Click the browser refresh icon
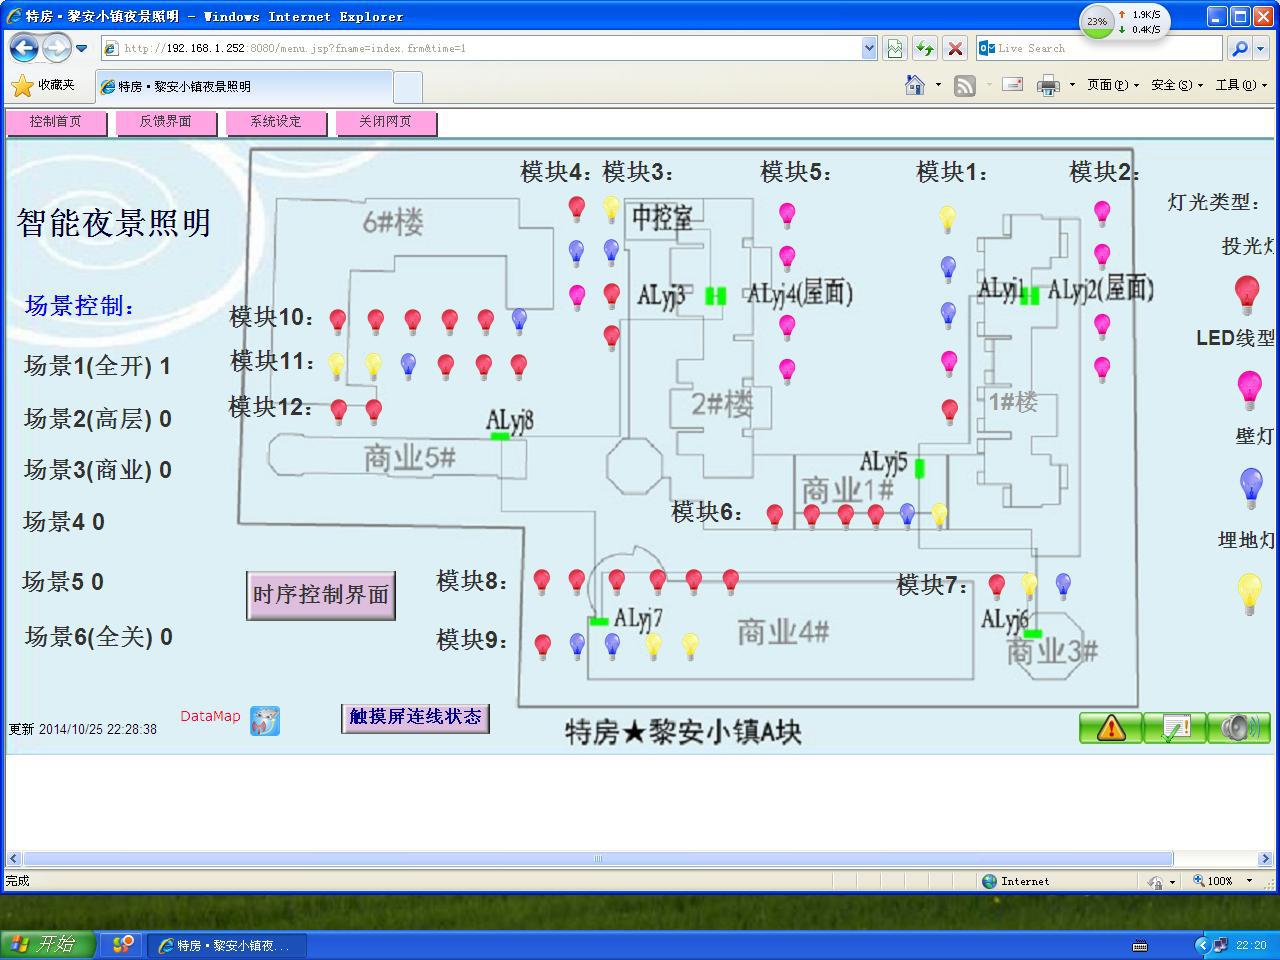1280x960 pixels. click(x=924, y=48)
